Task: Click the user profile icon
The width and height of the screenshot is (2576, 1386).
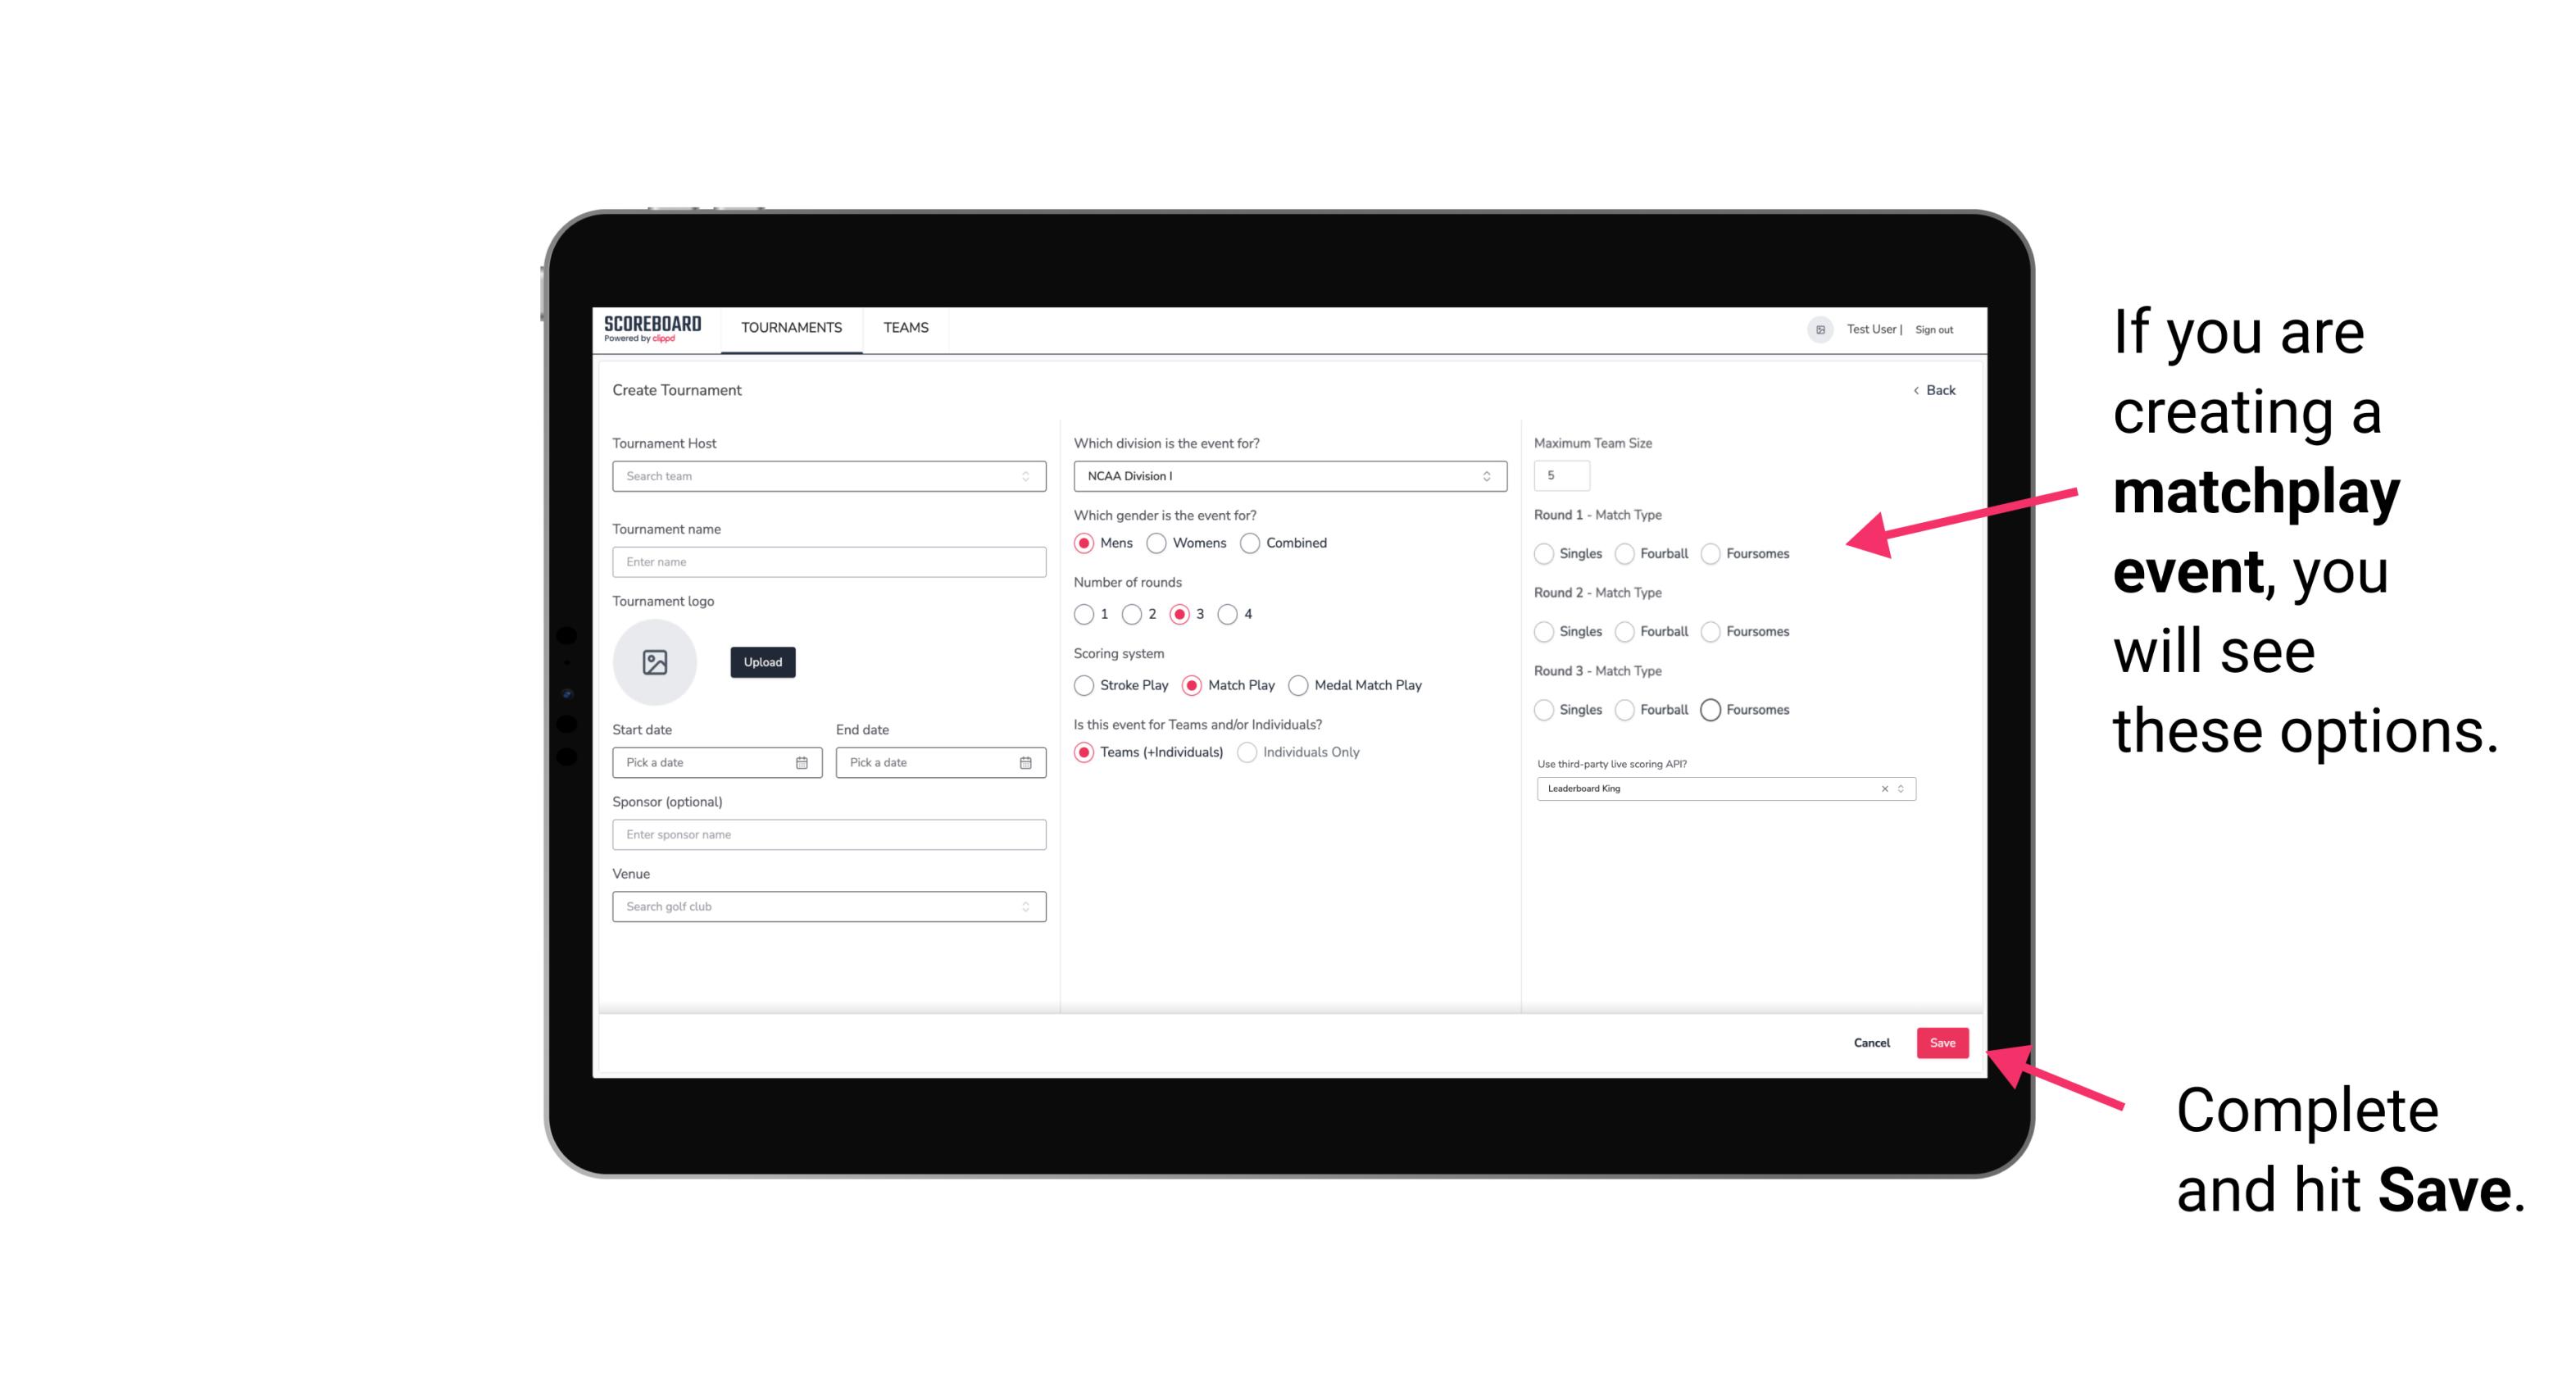Action: point(1817,329)
